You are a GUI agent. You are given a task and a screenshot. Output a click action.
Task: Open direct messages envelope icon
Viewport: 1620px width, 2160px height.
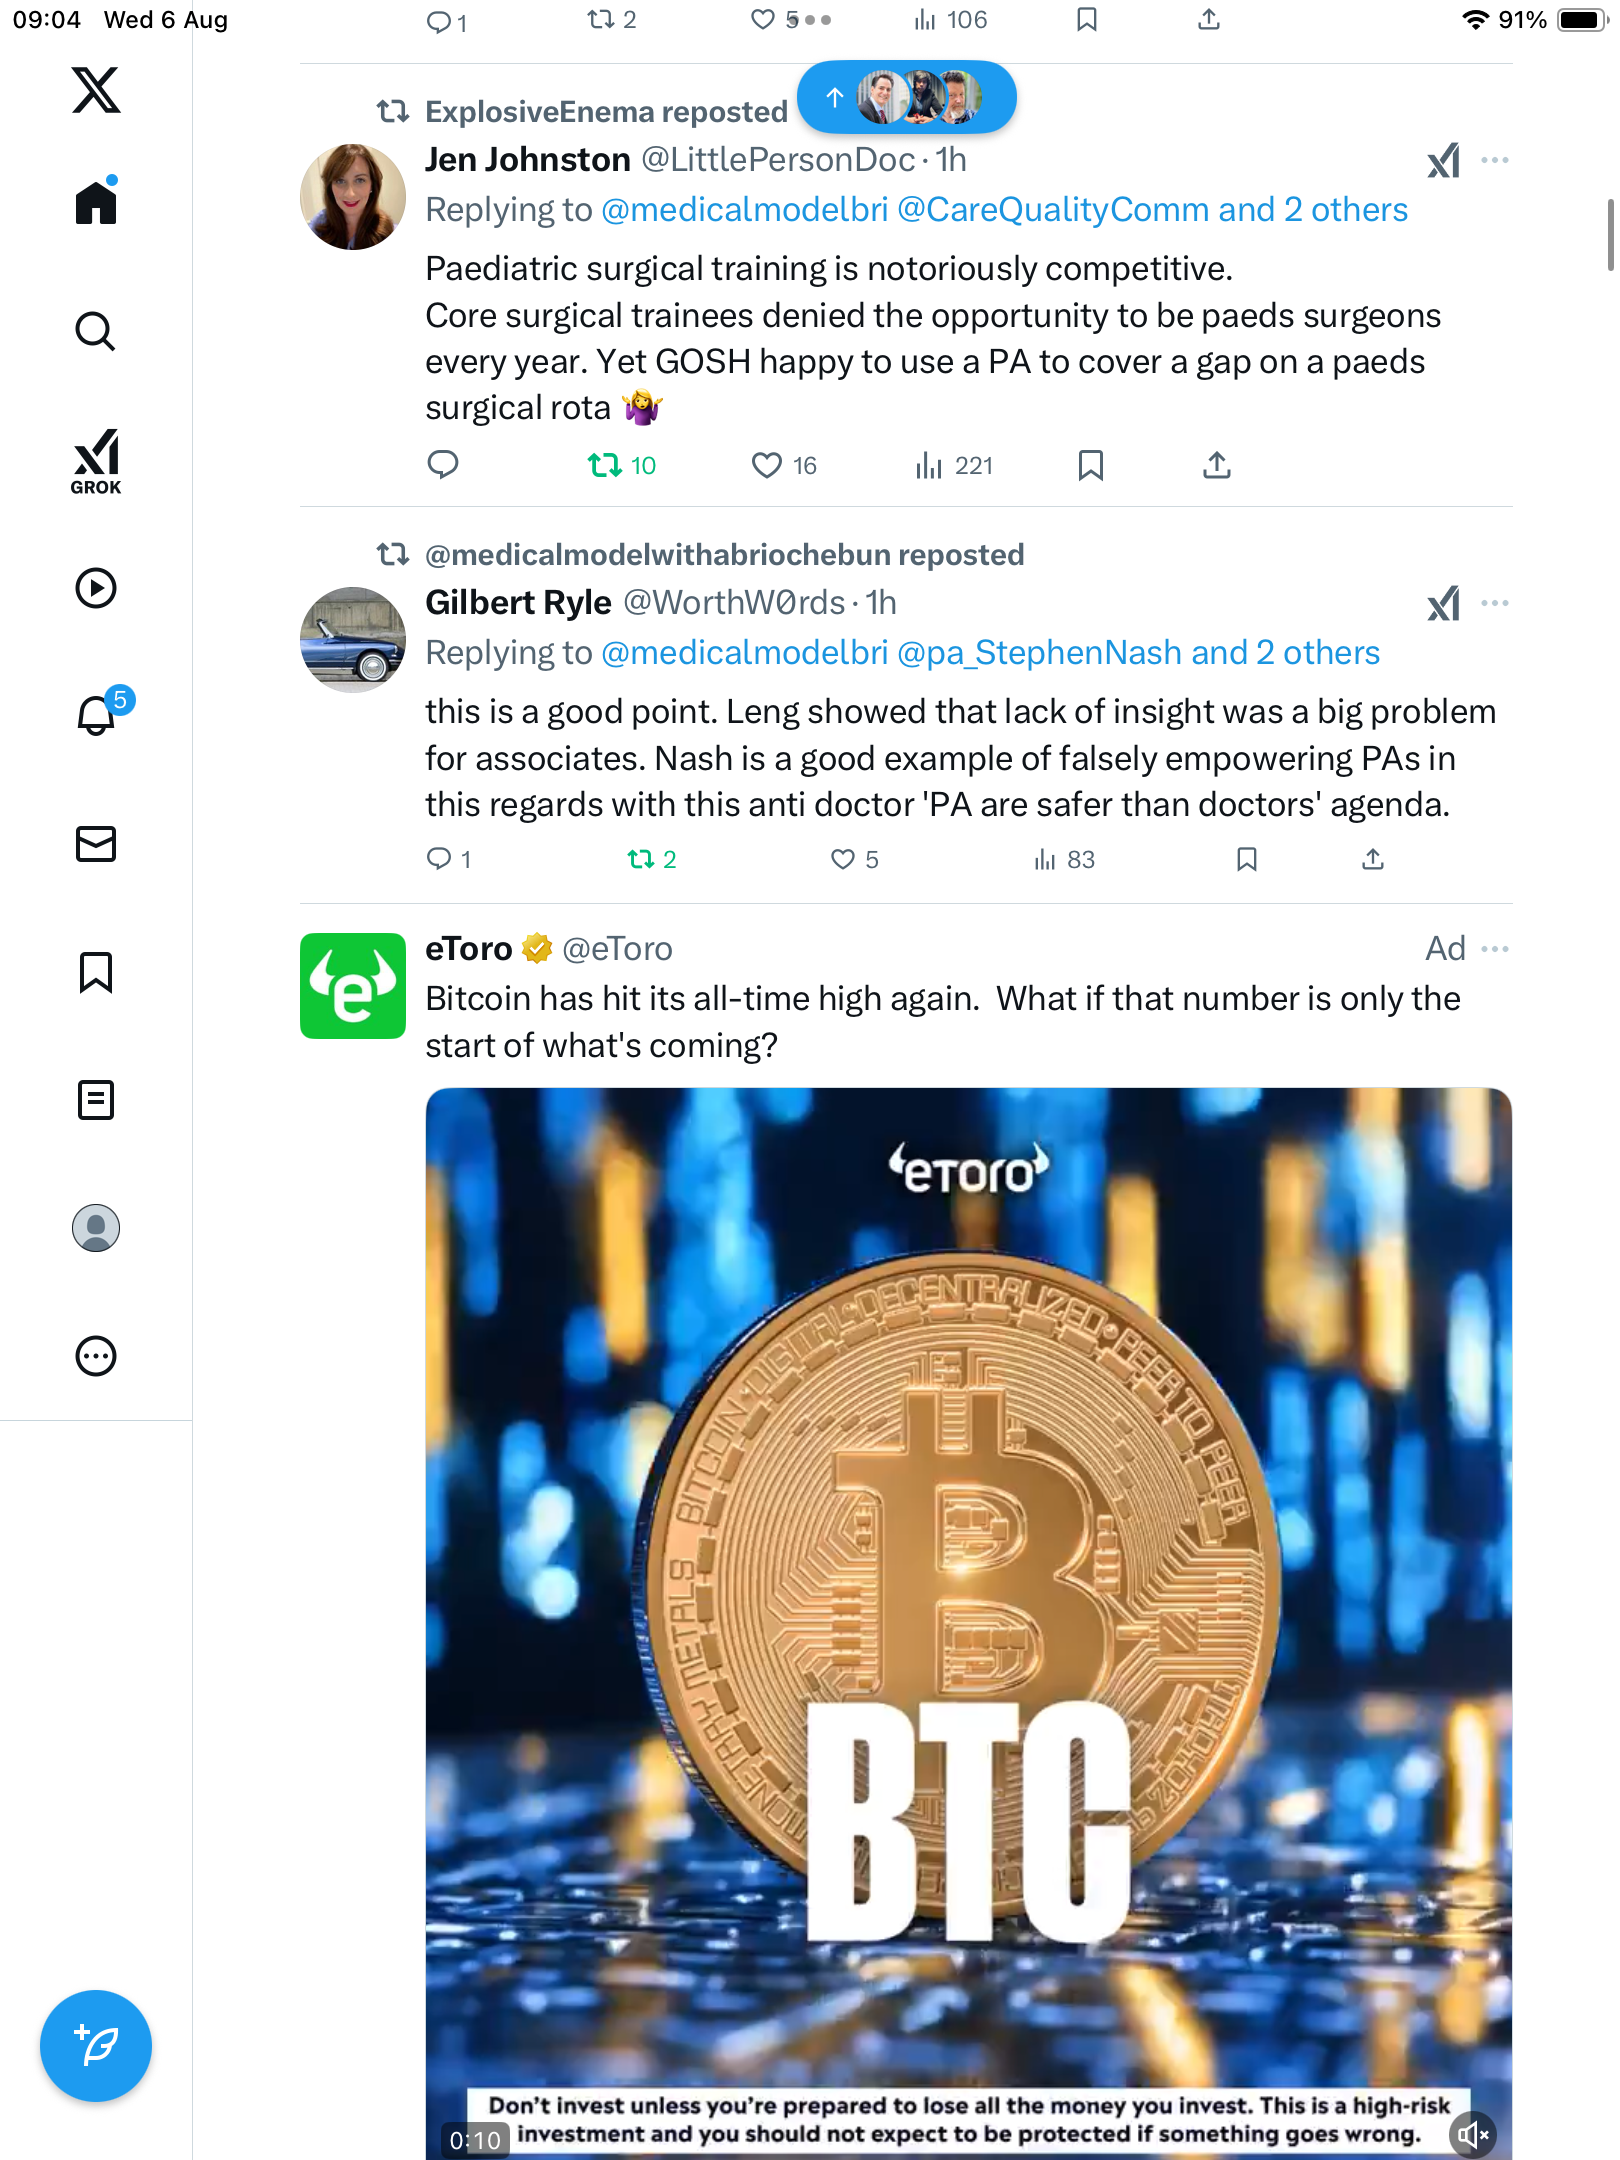(x=96, y=843)
